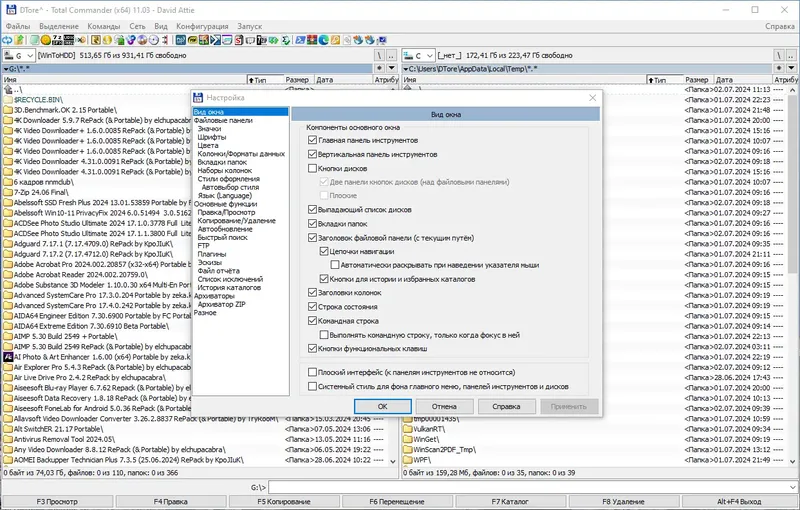Toggle Строка состояния checkbox
Image resolution: width=800 pixels, height=510 pixels.
[312, 307]
